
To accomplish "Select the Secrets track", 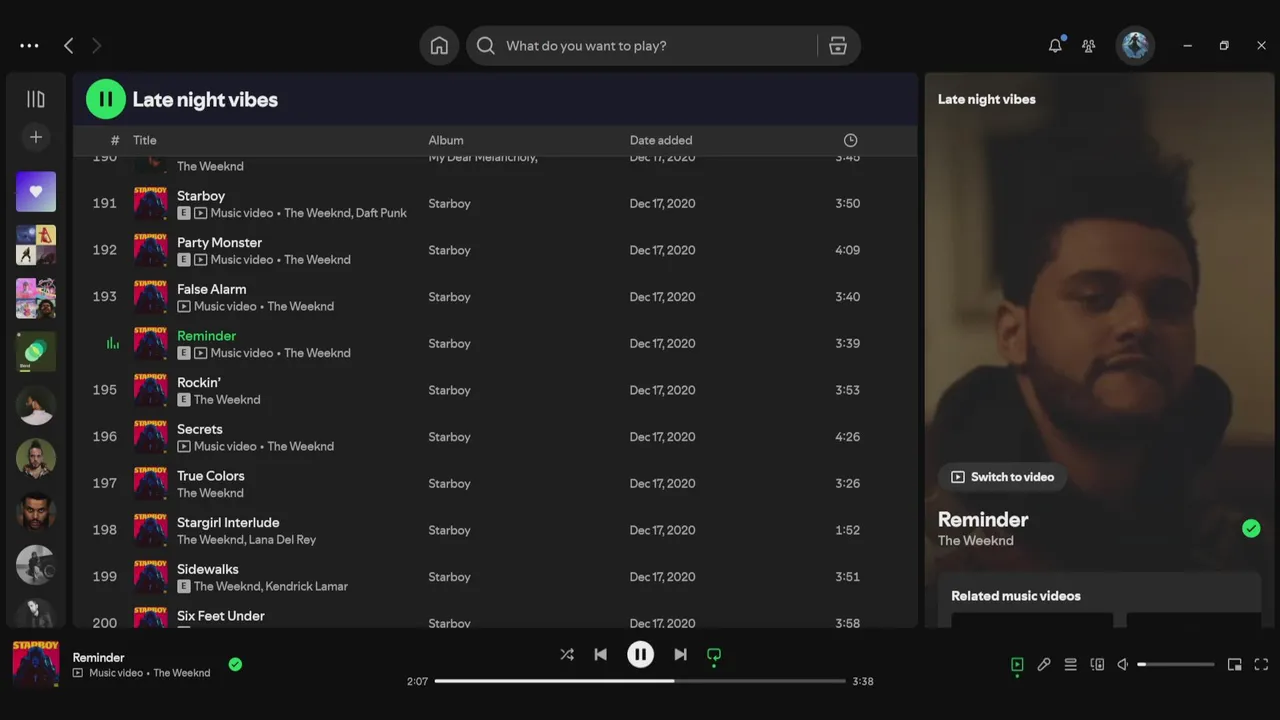I will coord(200,429).
